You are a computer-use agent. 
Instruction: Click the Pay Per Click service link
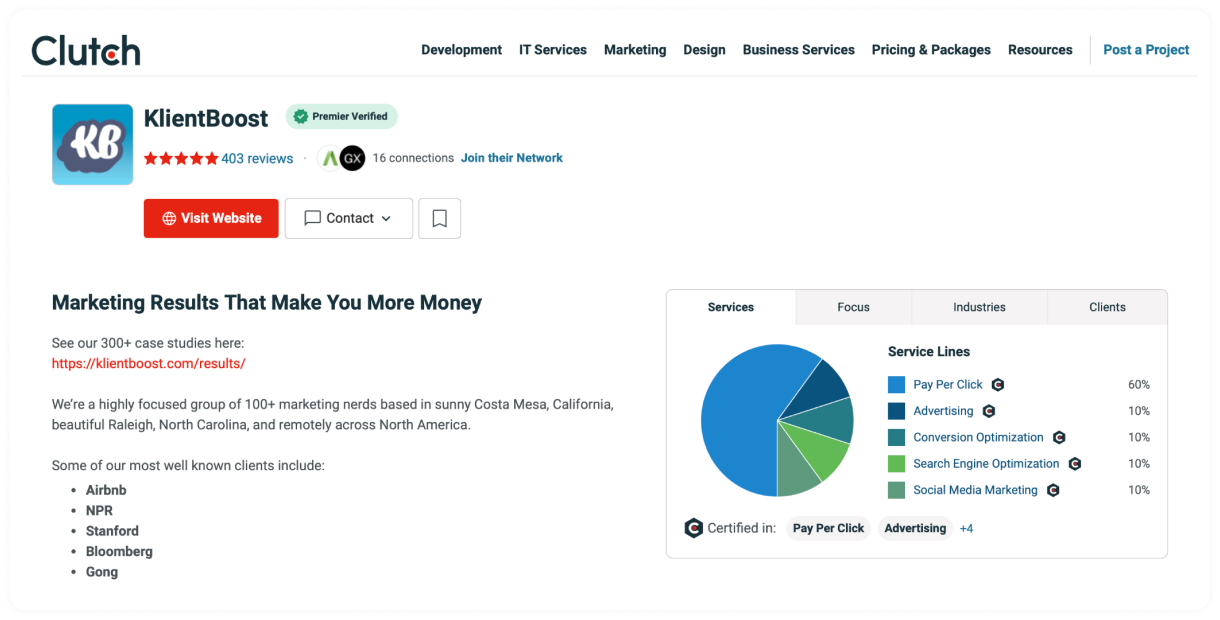coord(948,385)
